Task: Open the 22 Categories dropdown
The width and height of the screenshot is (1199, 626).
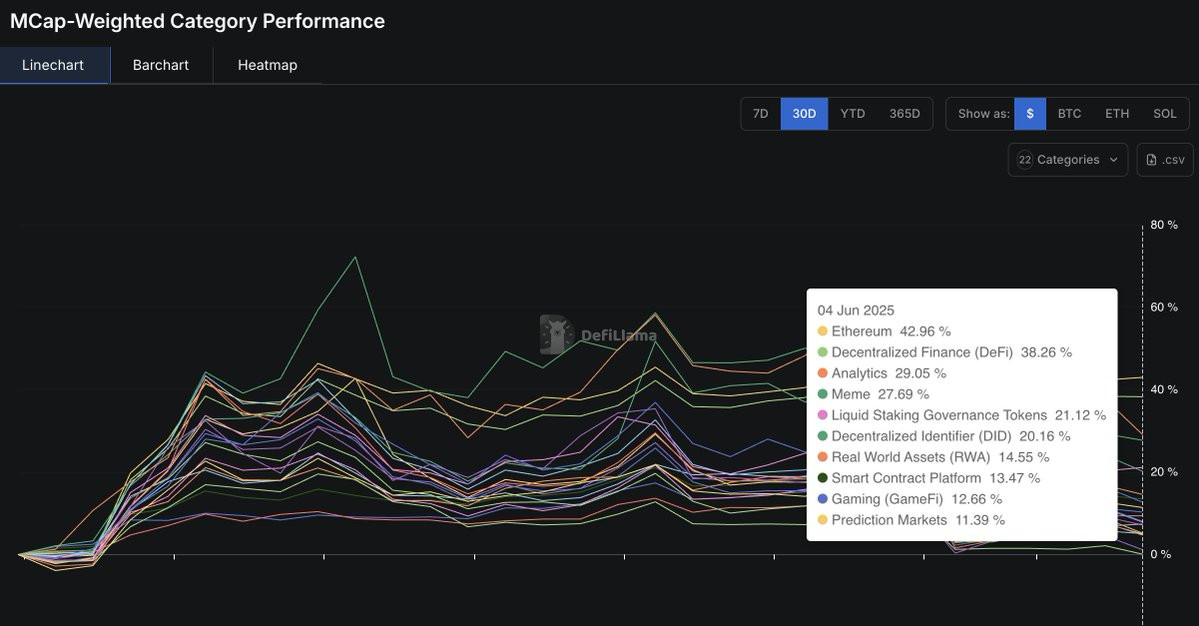Action: pyautogui.click(x=1067, y=160)
